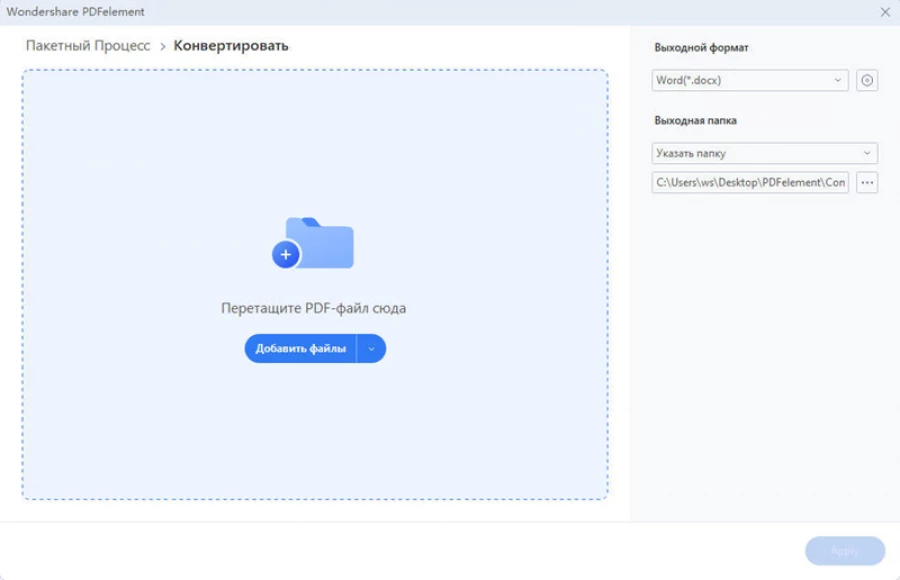Expand the Word(*.docx) output format dropdown
Image resolution: width=900 pixels, height=580 pixels.
837,81
